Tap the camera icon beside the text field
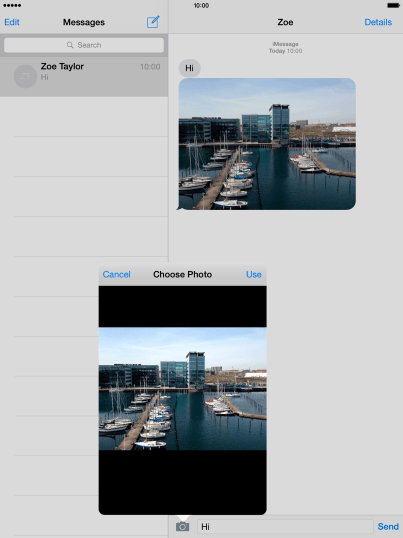The image size is (403, 538). (x=182, y=526)
